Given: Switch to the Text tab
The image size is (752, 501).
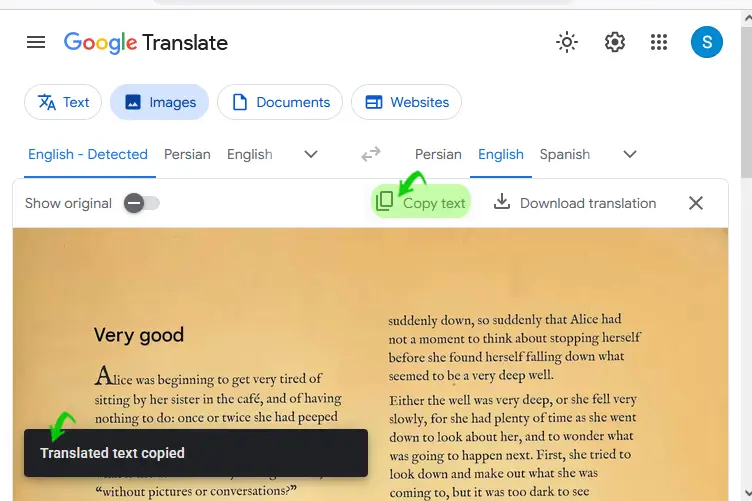Looking at the screenshot, I should (63, 102).
